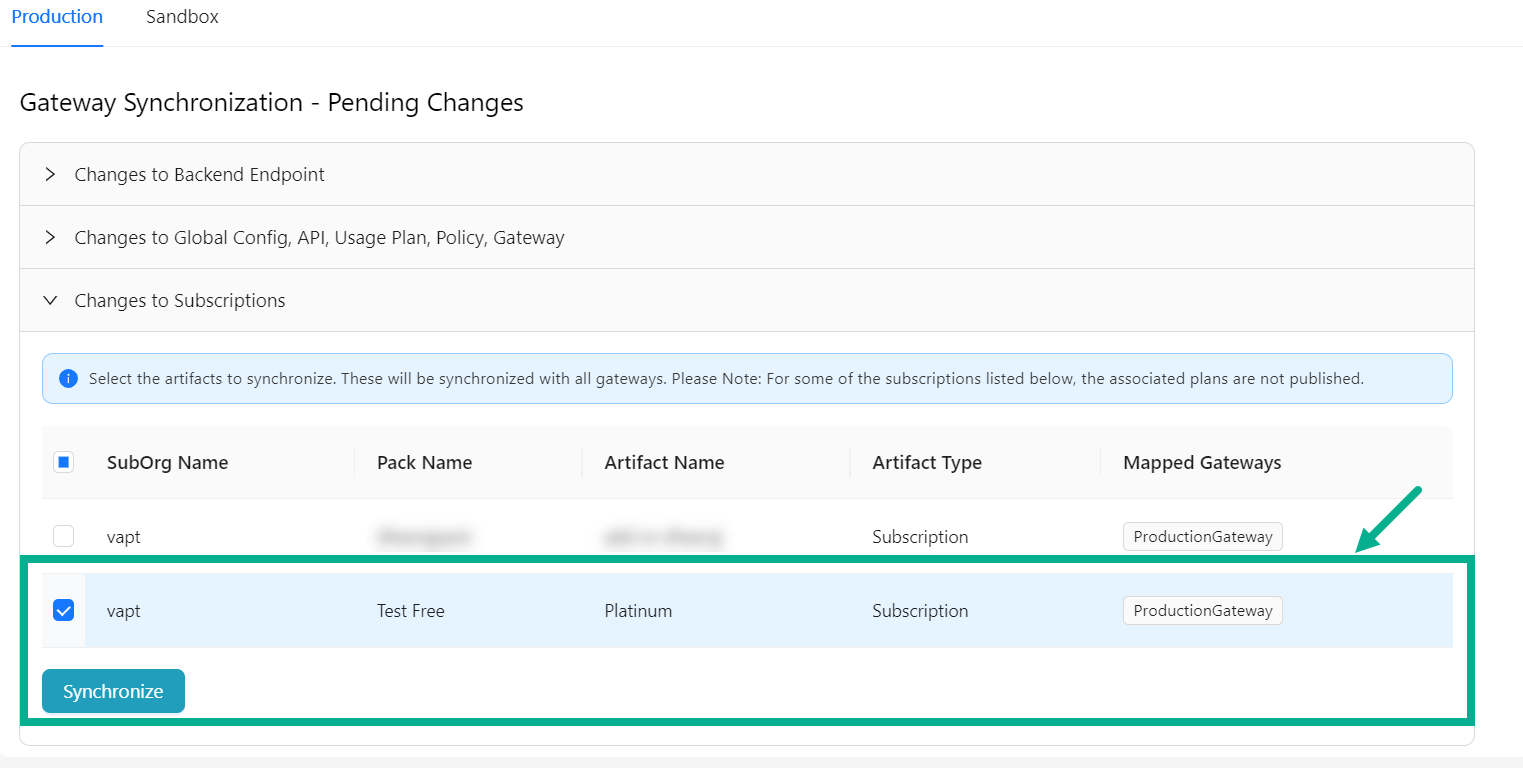Toggle the select-all checkbox in table header
Screen dimensions: 1523x768
coord(63,462)
